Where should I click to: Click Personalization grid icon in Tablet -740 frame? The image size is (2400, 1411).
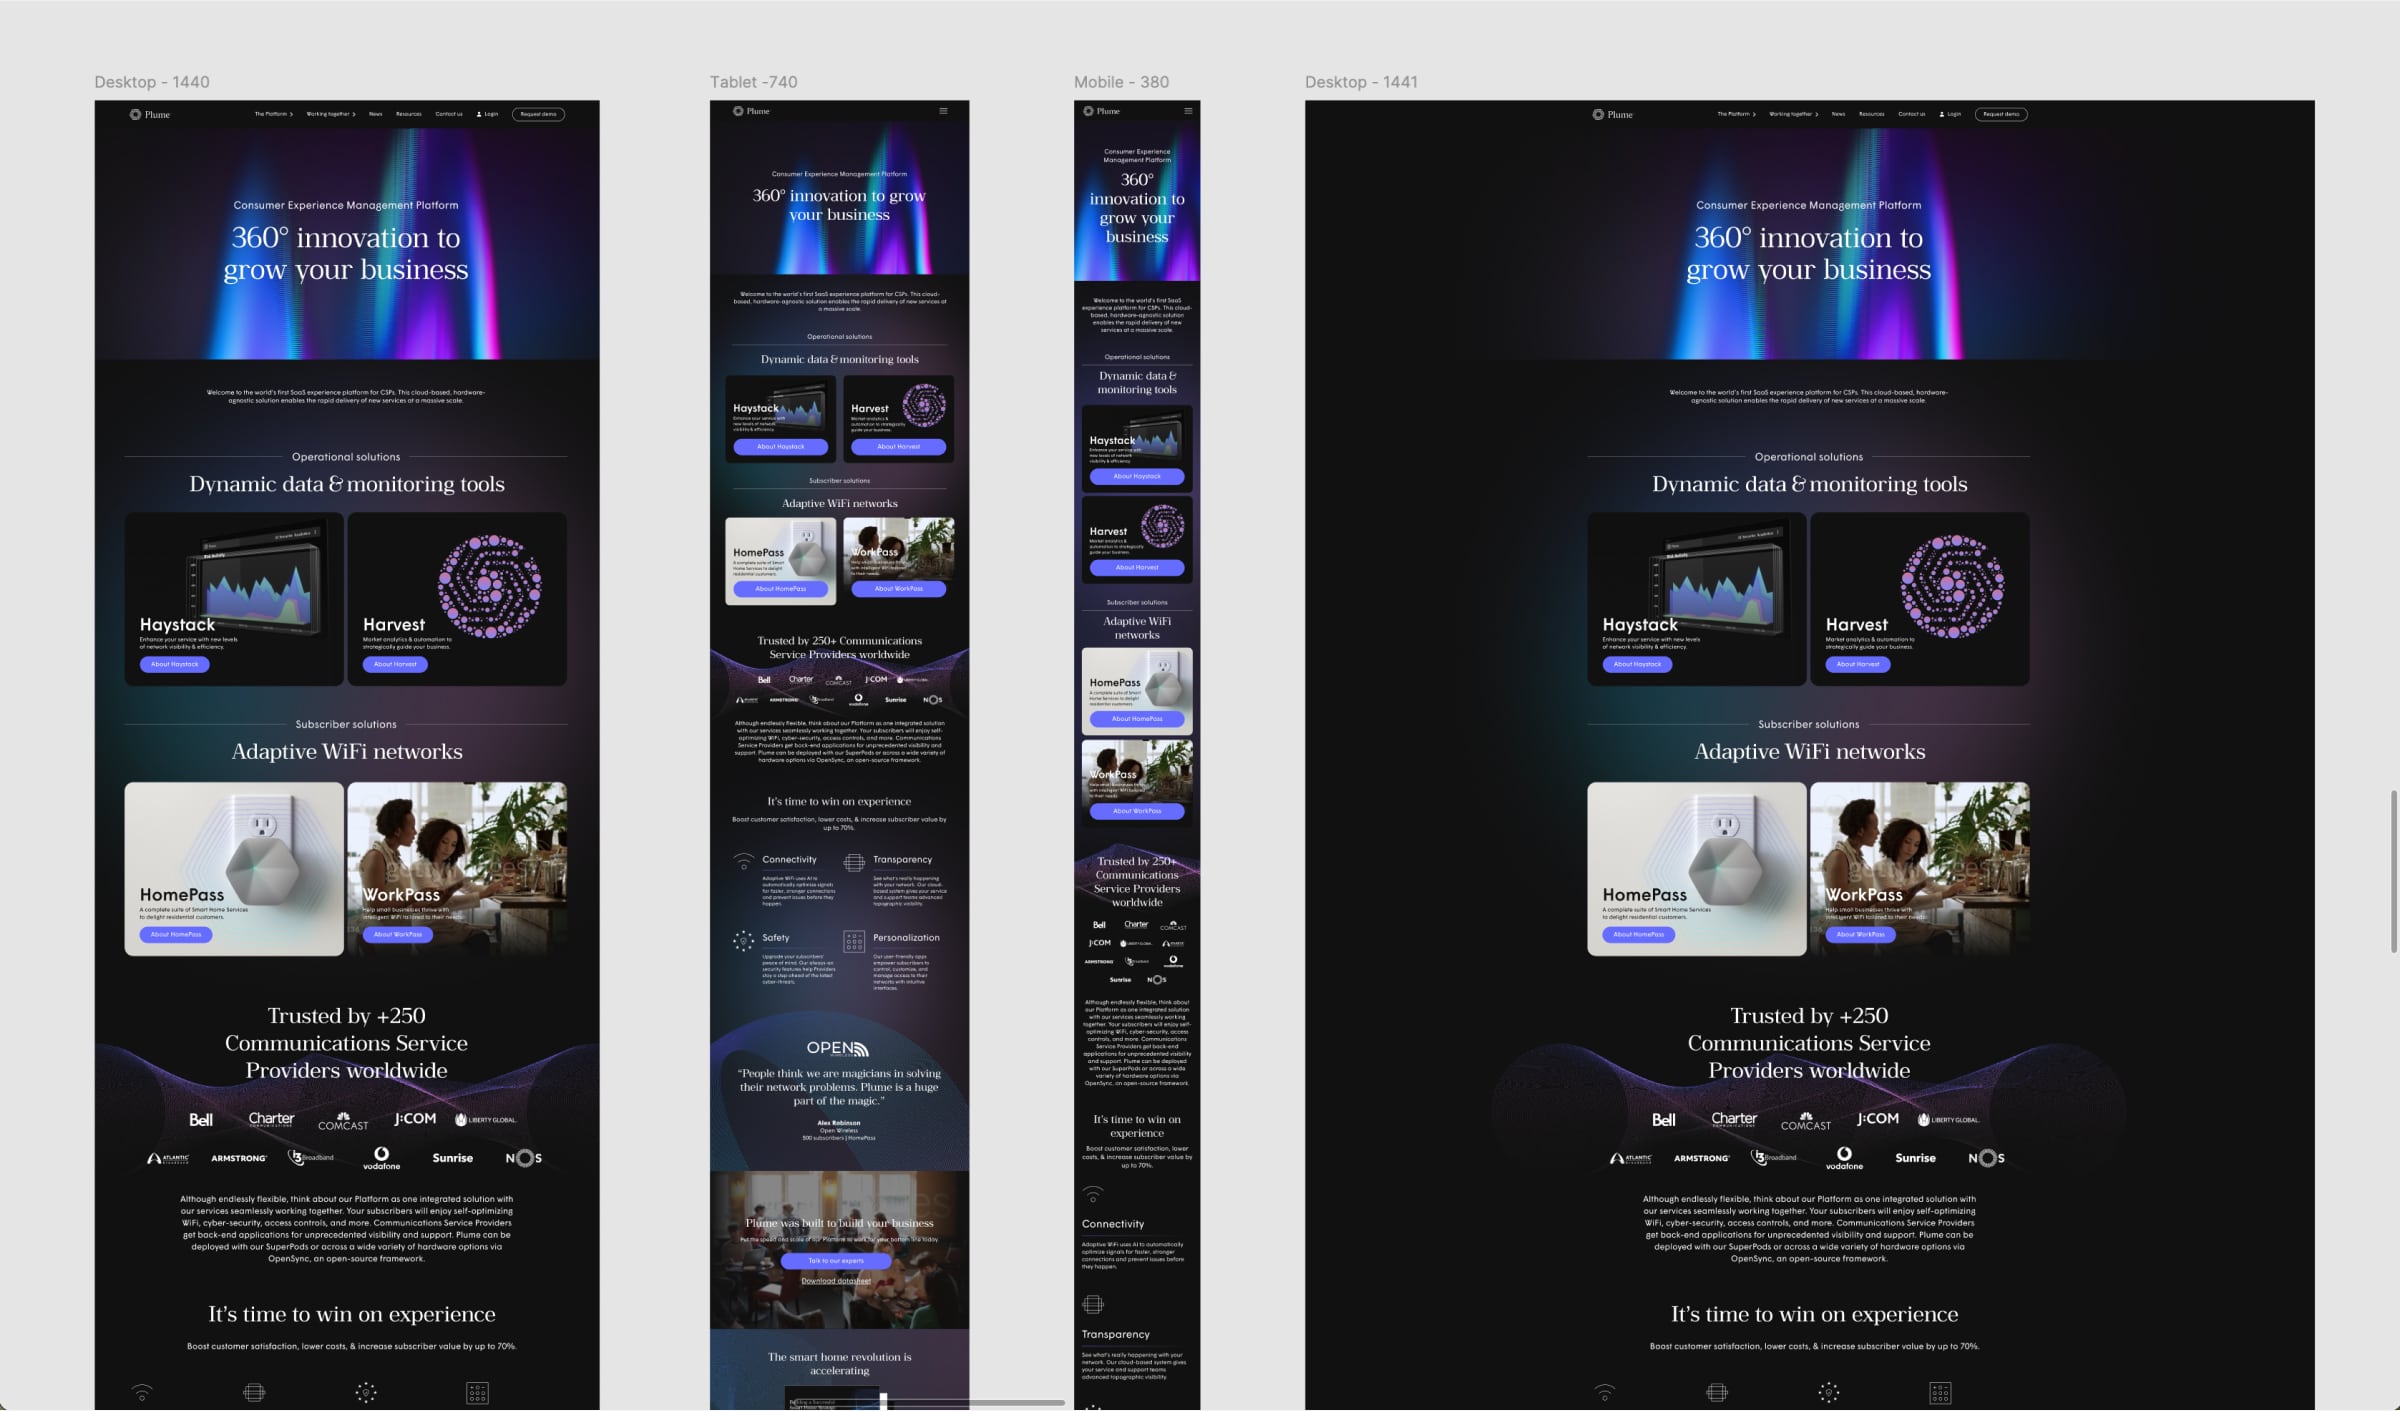point(854,941)
